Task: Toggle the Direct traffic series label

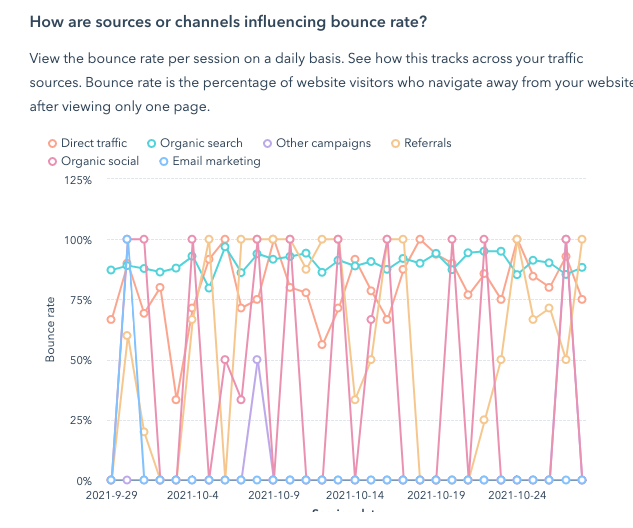Action: click(x=93, y=143)
